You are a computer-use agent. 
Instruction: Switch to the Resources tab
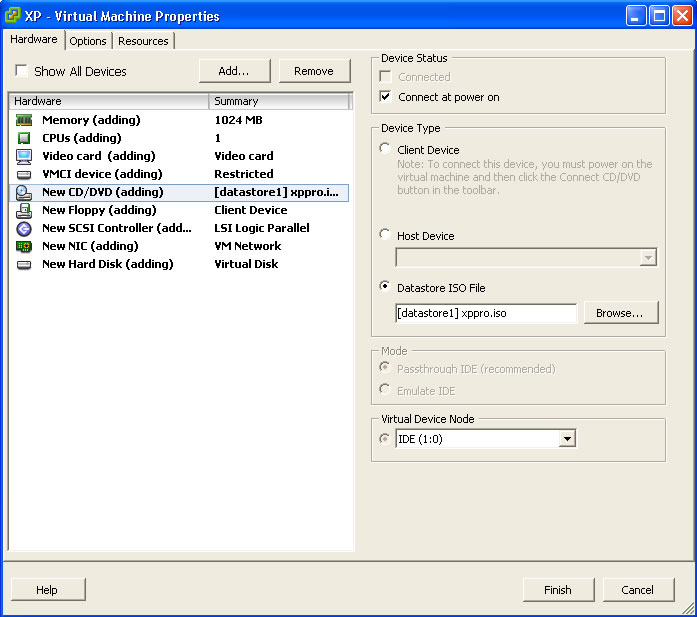[x=143, y=41]
